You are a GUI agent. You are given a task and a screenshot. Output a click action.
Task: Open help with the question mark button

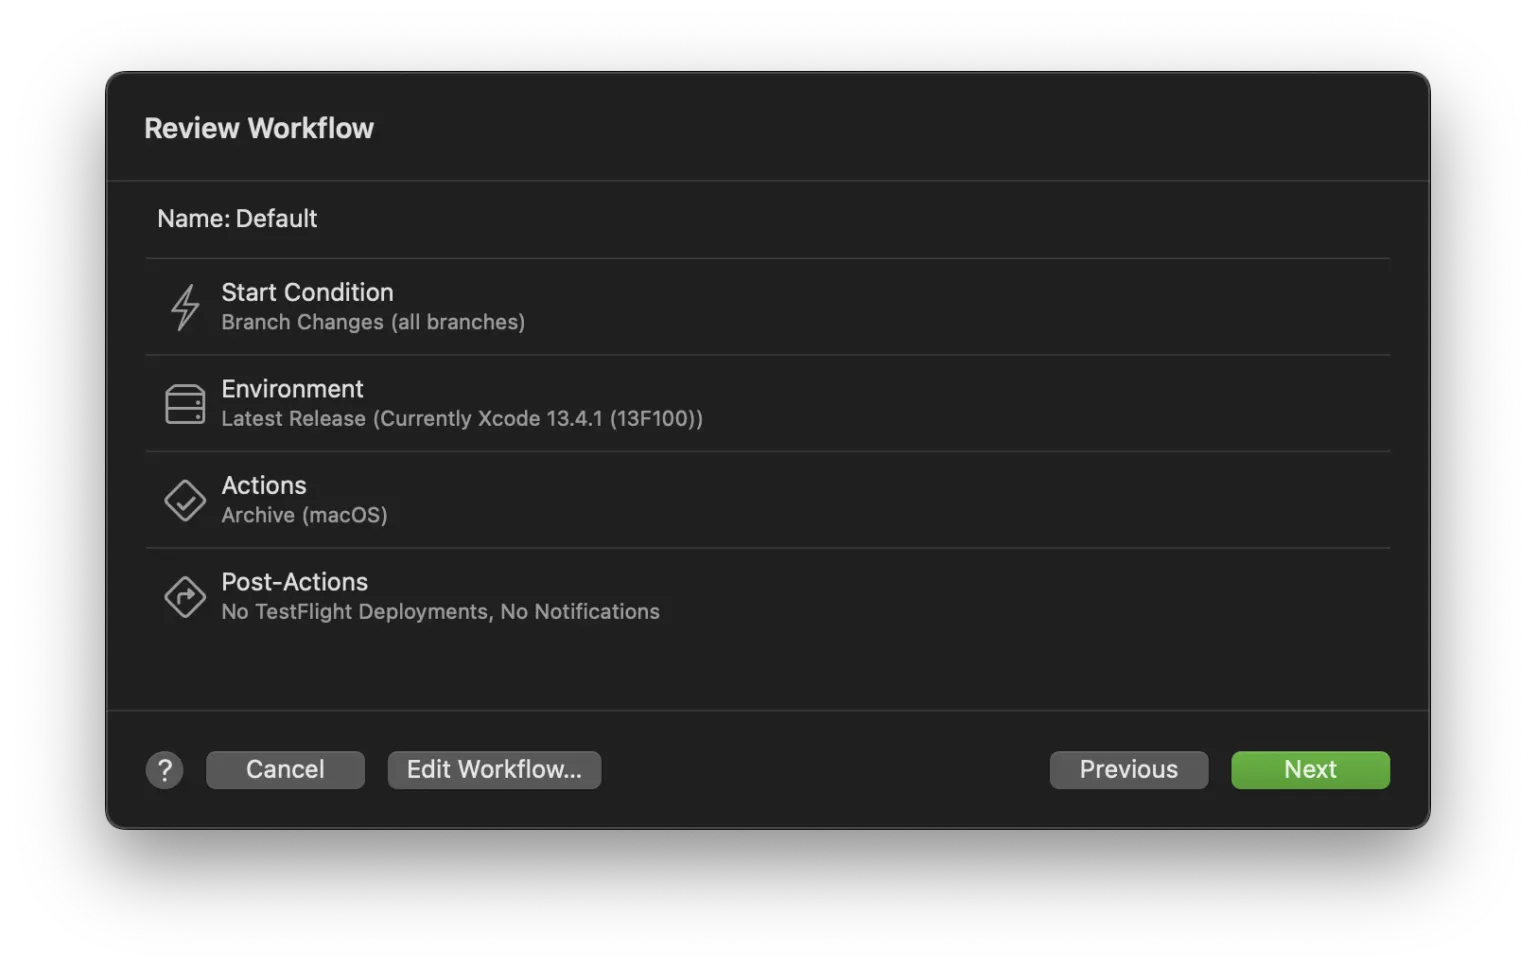pos(165,770)
